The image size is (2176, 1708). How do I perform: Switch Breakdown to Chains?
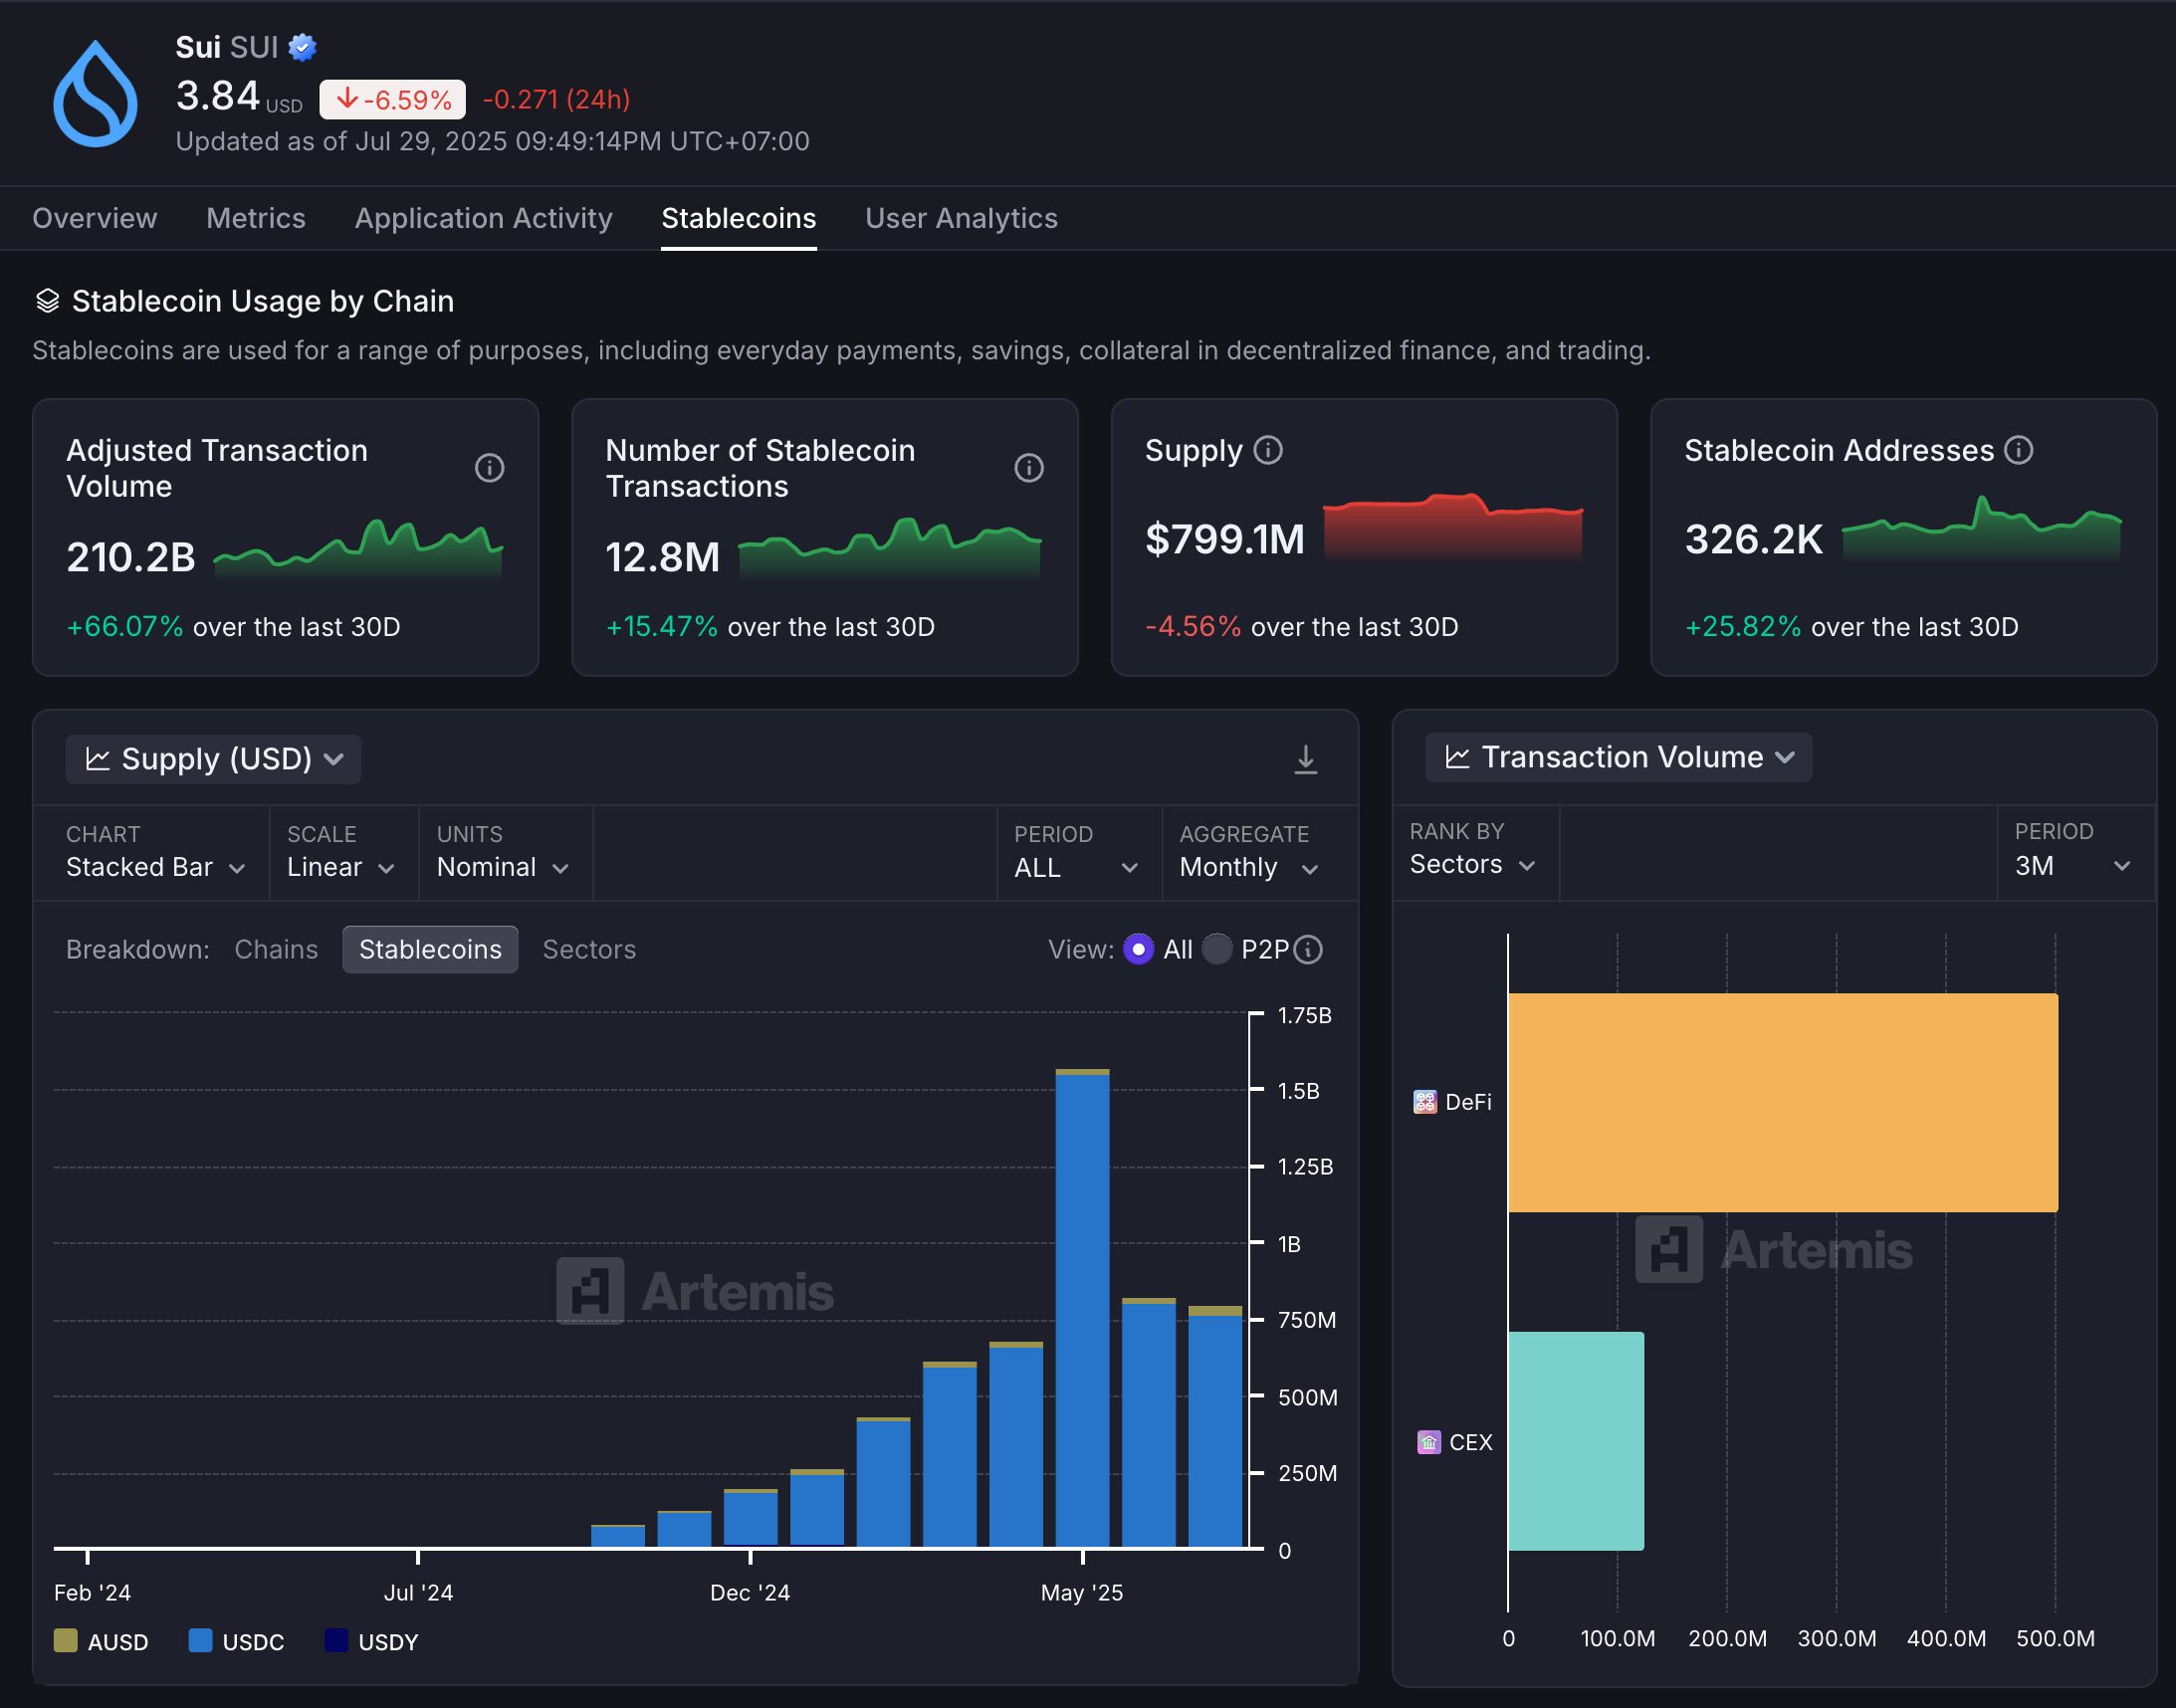click(x=275, y=950)
